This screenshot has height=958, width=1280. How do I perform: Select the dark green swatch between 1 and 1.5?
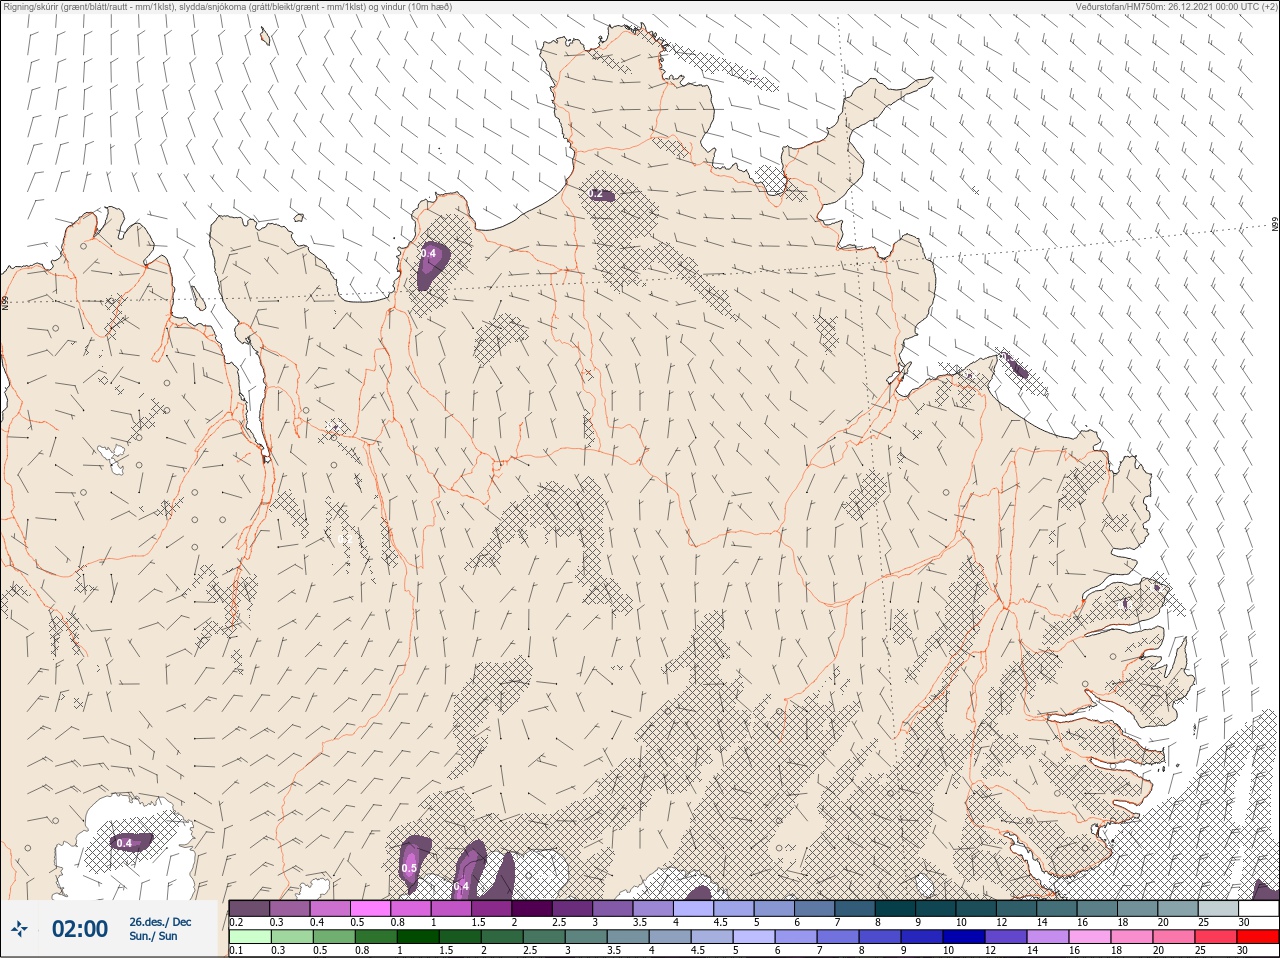click(416, 937)
